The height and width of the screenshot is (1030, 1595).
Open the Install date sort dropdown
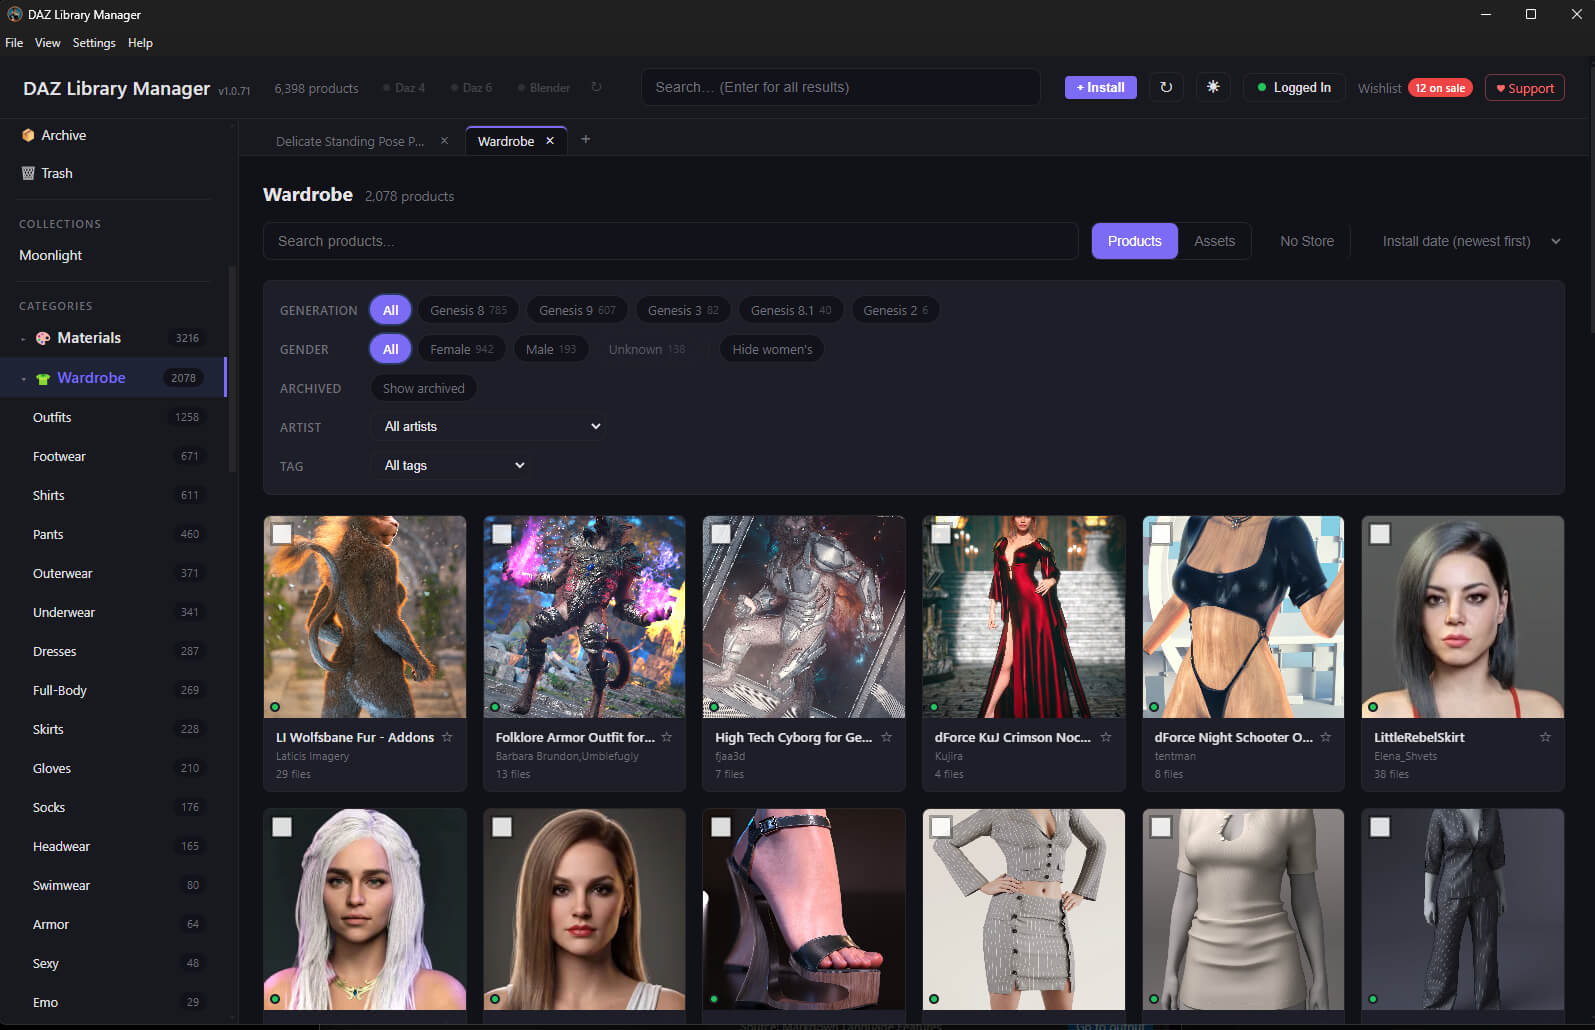pos(1468,241)
